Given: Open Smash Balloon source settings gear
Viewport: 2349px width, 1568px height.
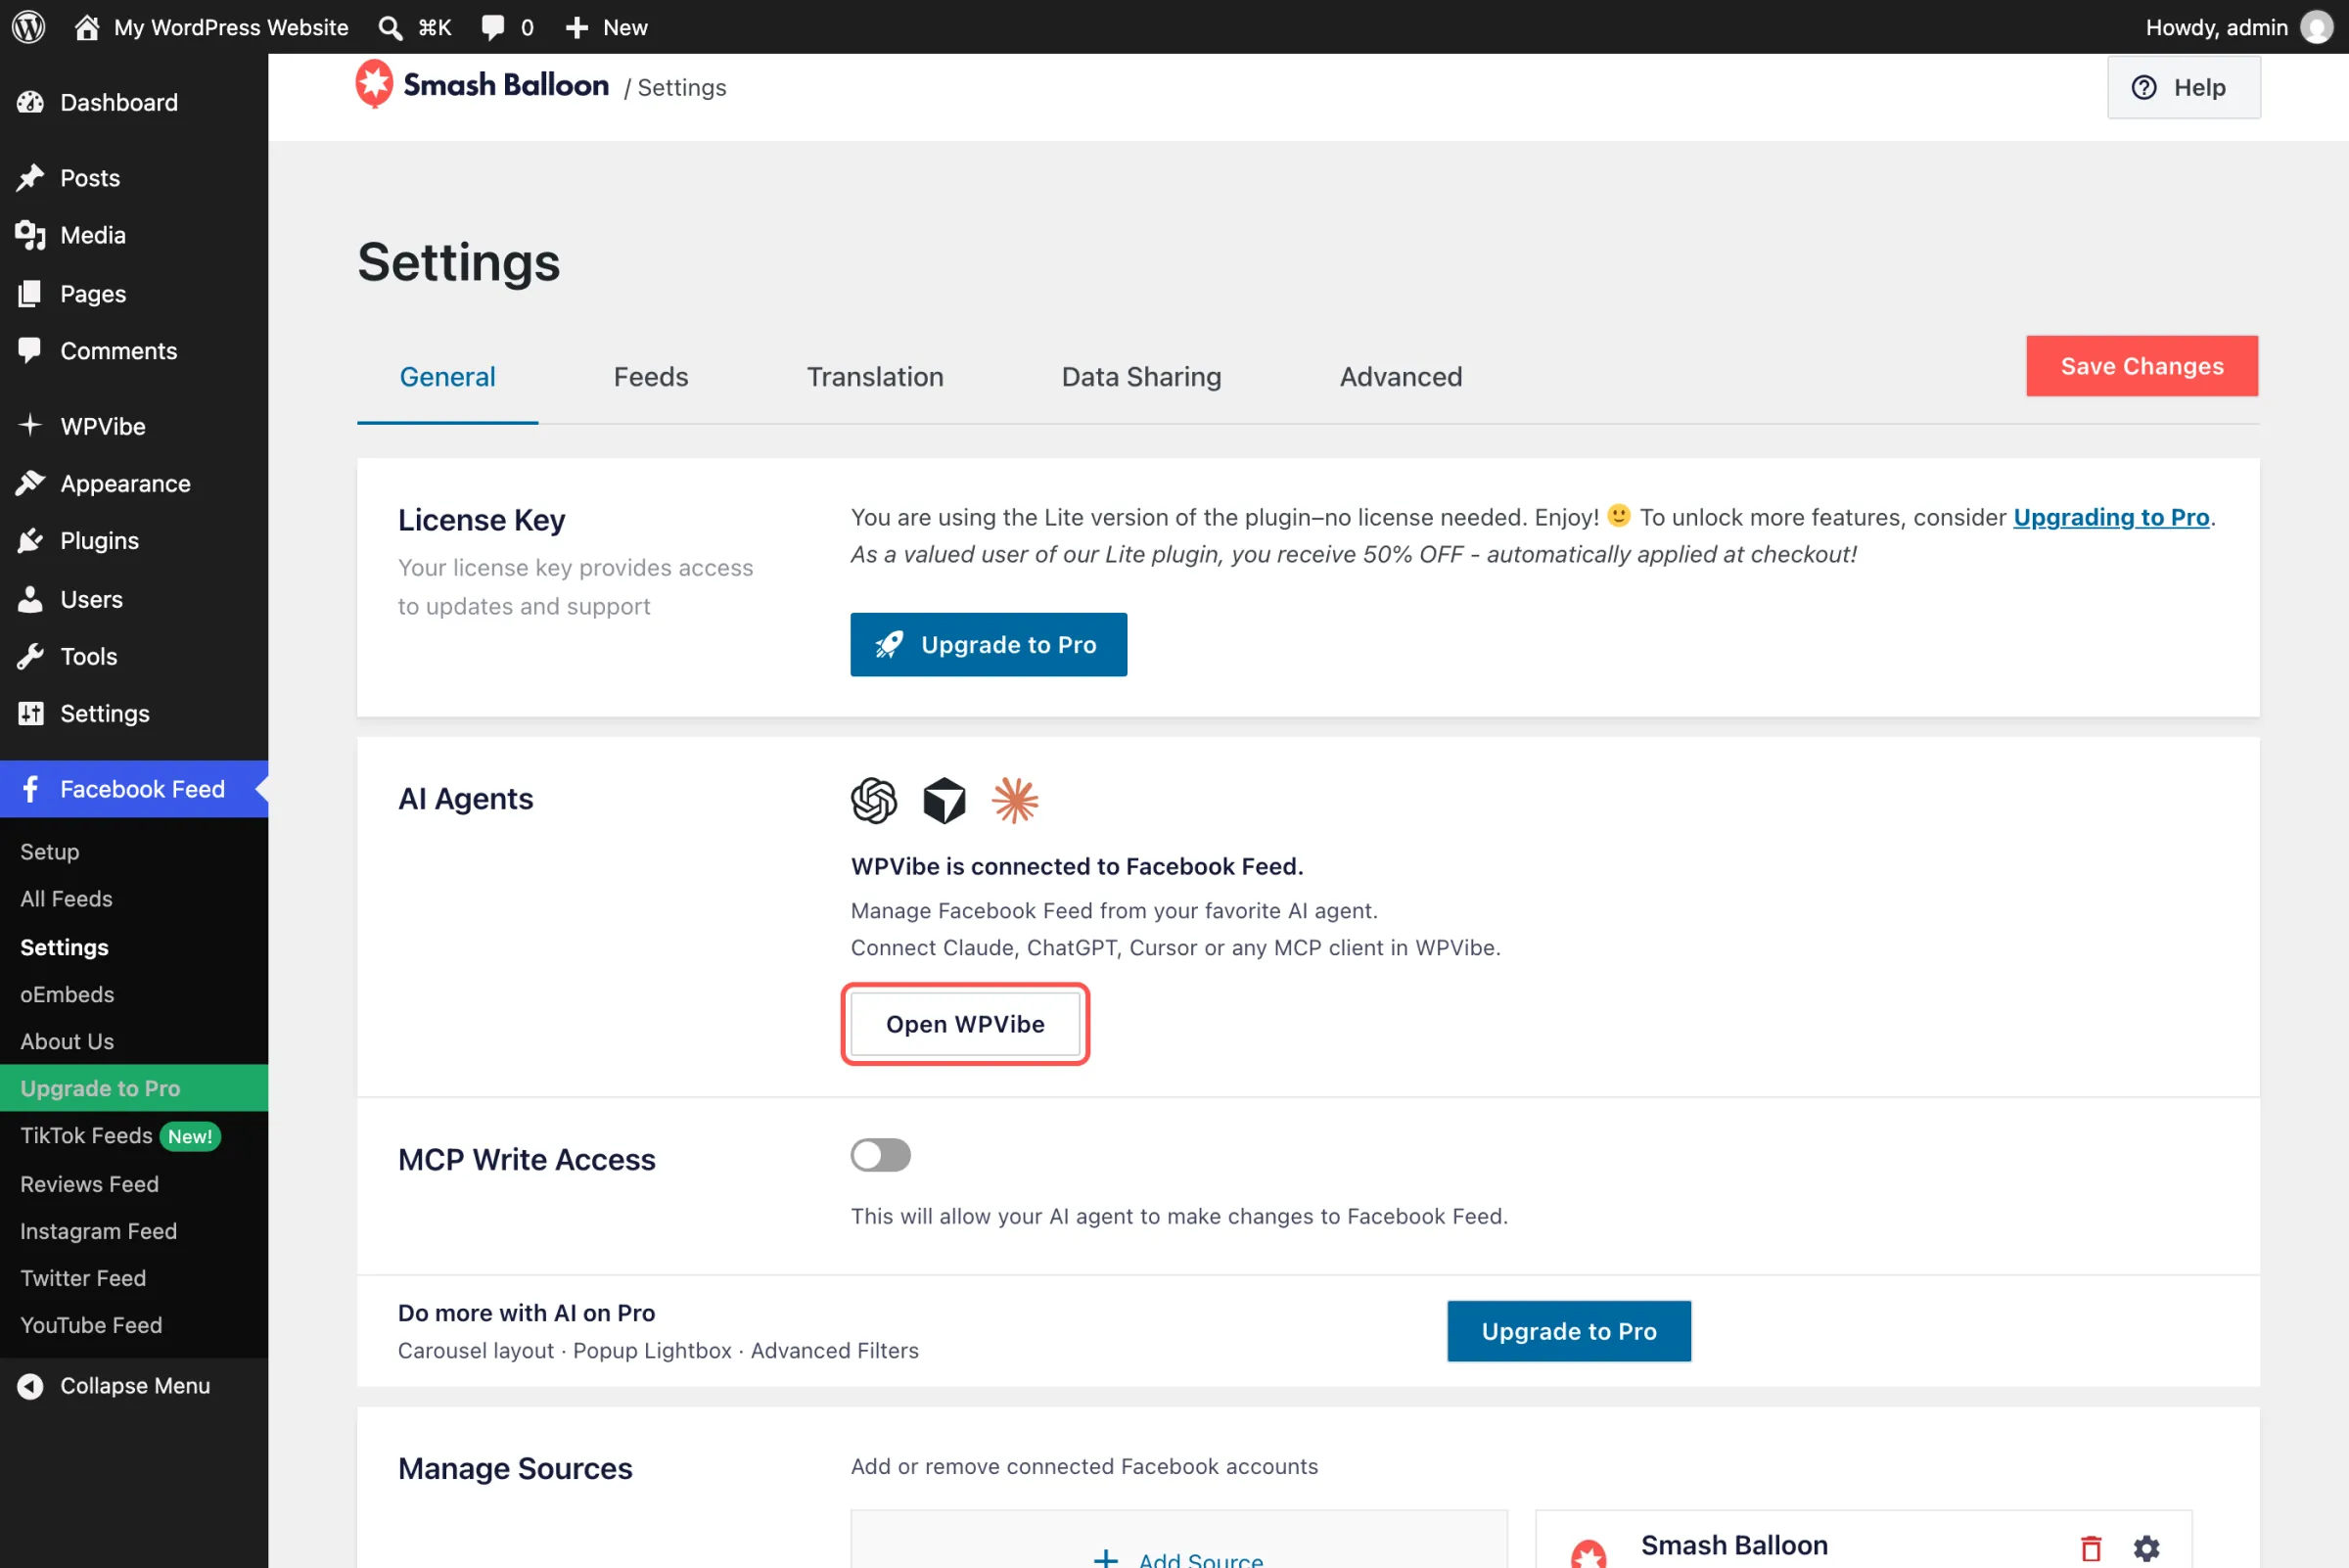Looking at the screenshot, I should tap(2146, 1548).
